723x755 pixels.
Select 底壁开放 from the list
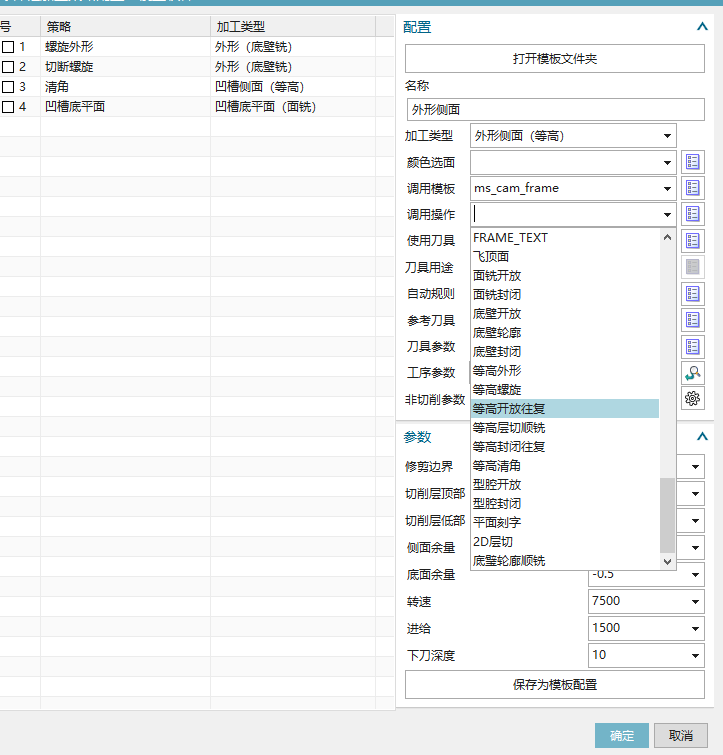click(x=565, y=314)
